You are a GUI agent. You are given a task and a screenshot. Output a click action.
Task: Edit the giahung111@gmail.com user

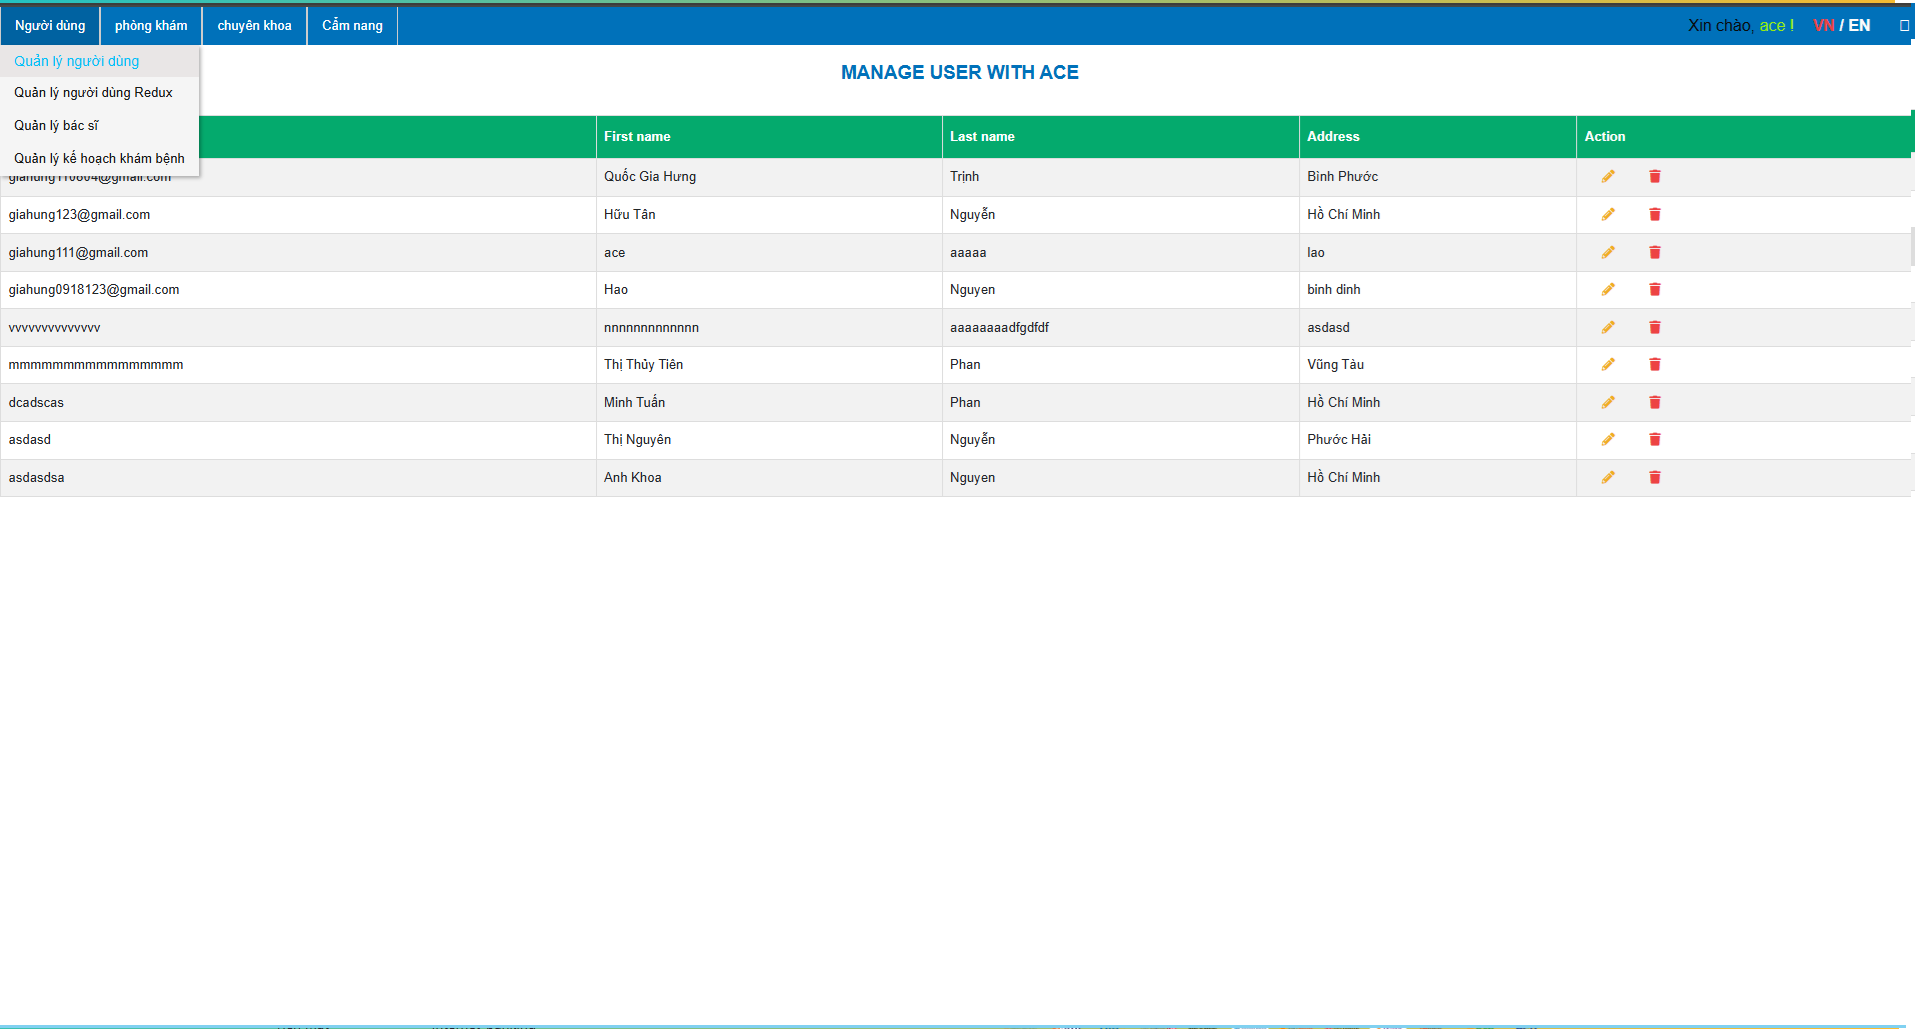click(x=1608, y=253)
